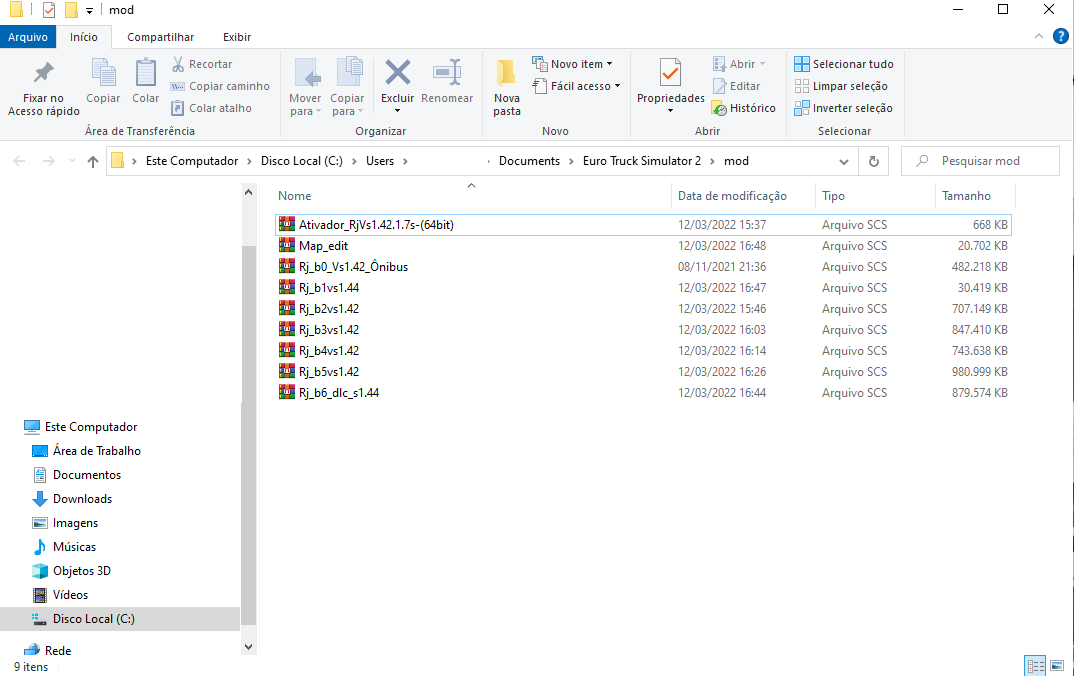Refresh the mod folder view
This screenshot has height=676, width=1074.
coord(873,161)
